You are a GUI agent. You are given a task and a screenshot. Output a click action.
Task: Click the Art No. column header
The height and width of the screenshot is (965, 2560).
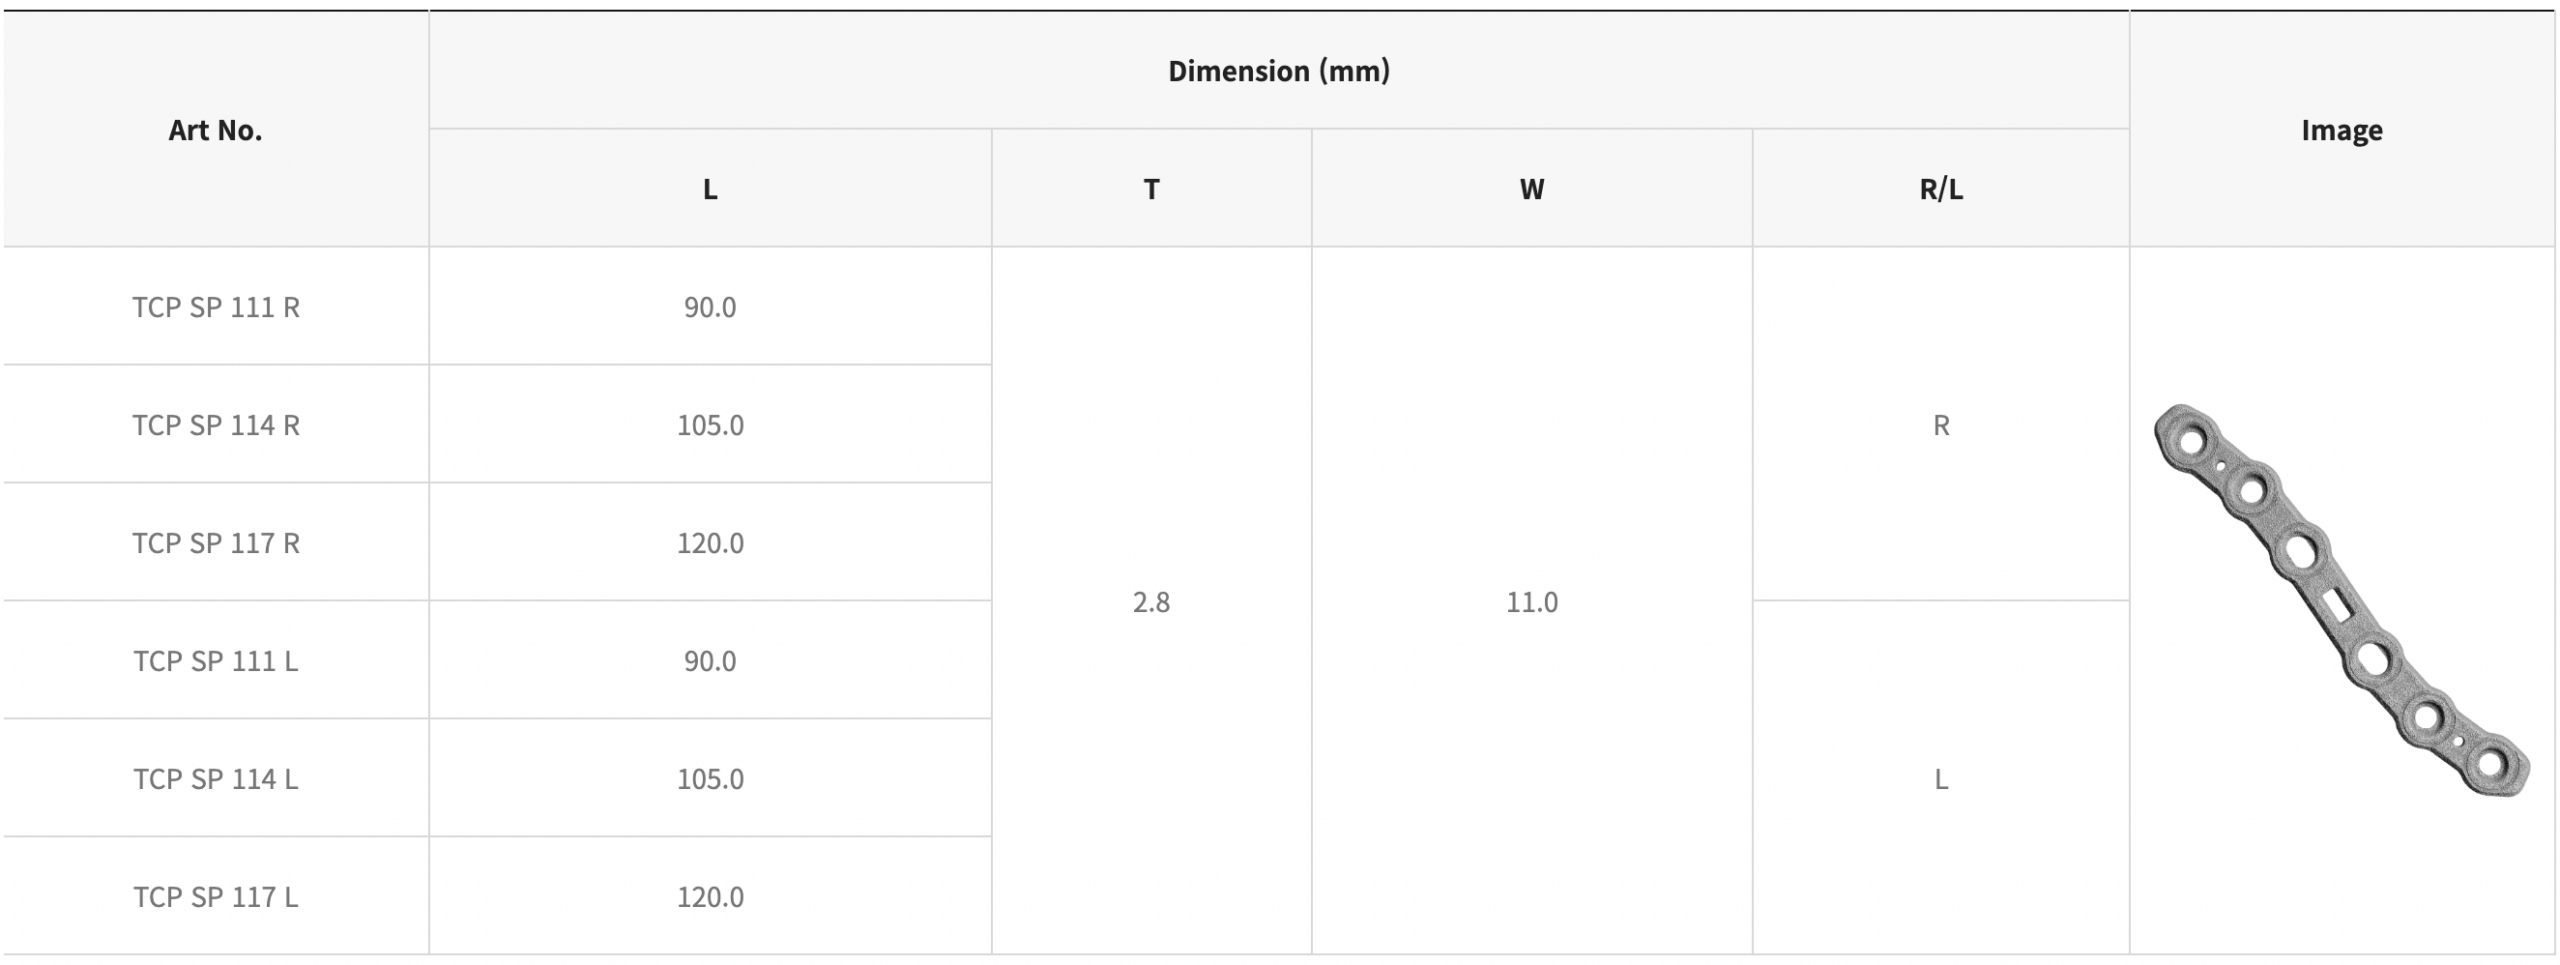click(215, 130)
